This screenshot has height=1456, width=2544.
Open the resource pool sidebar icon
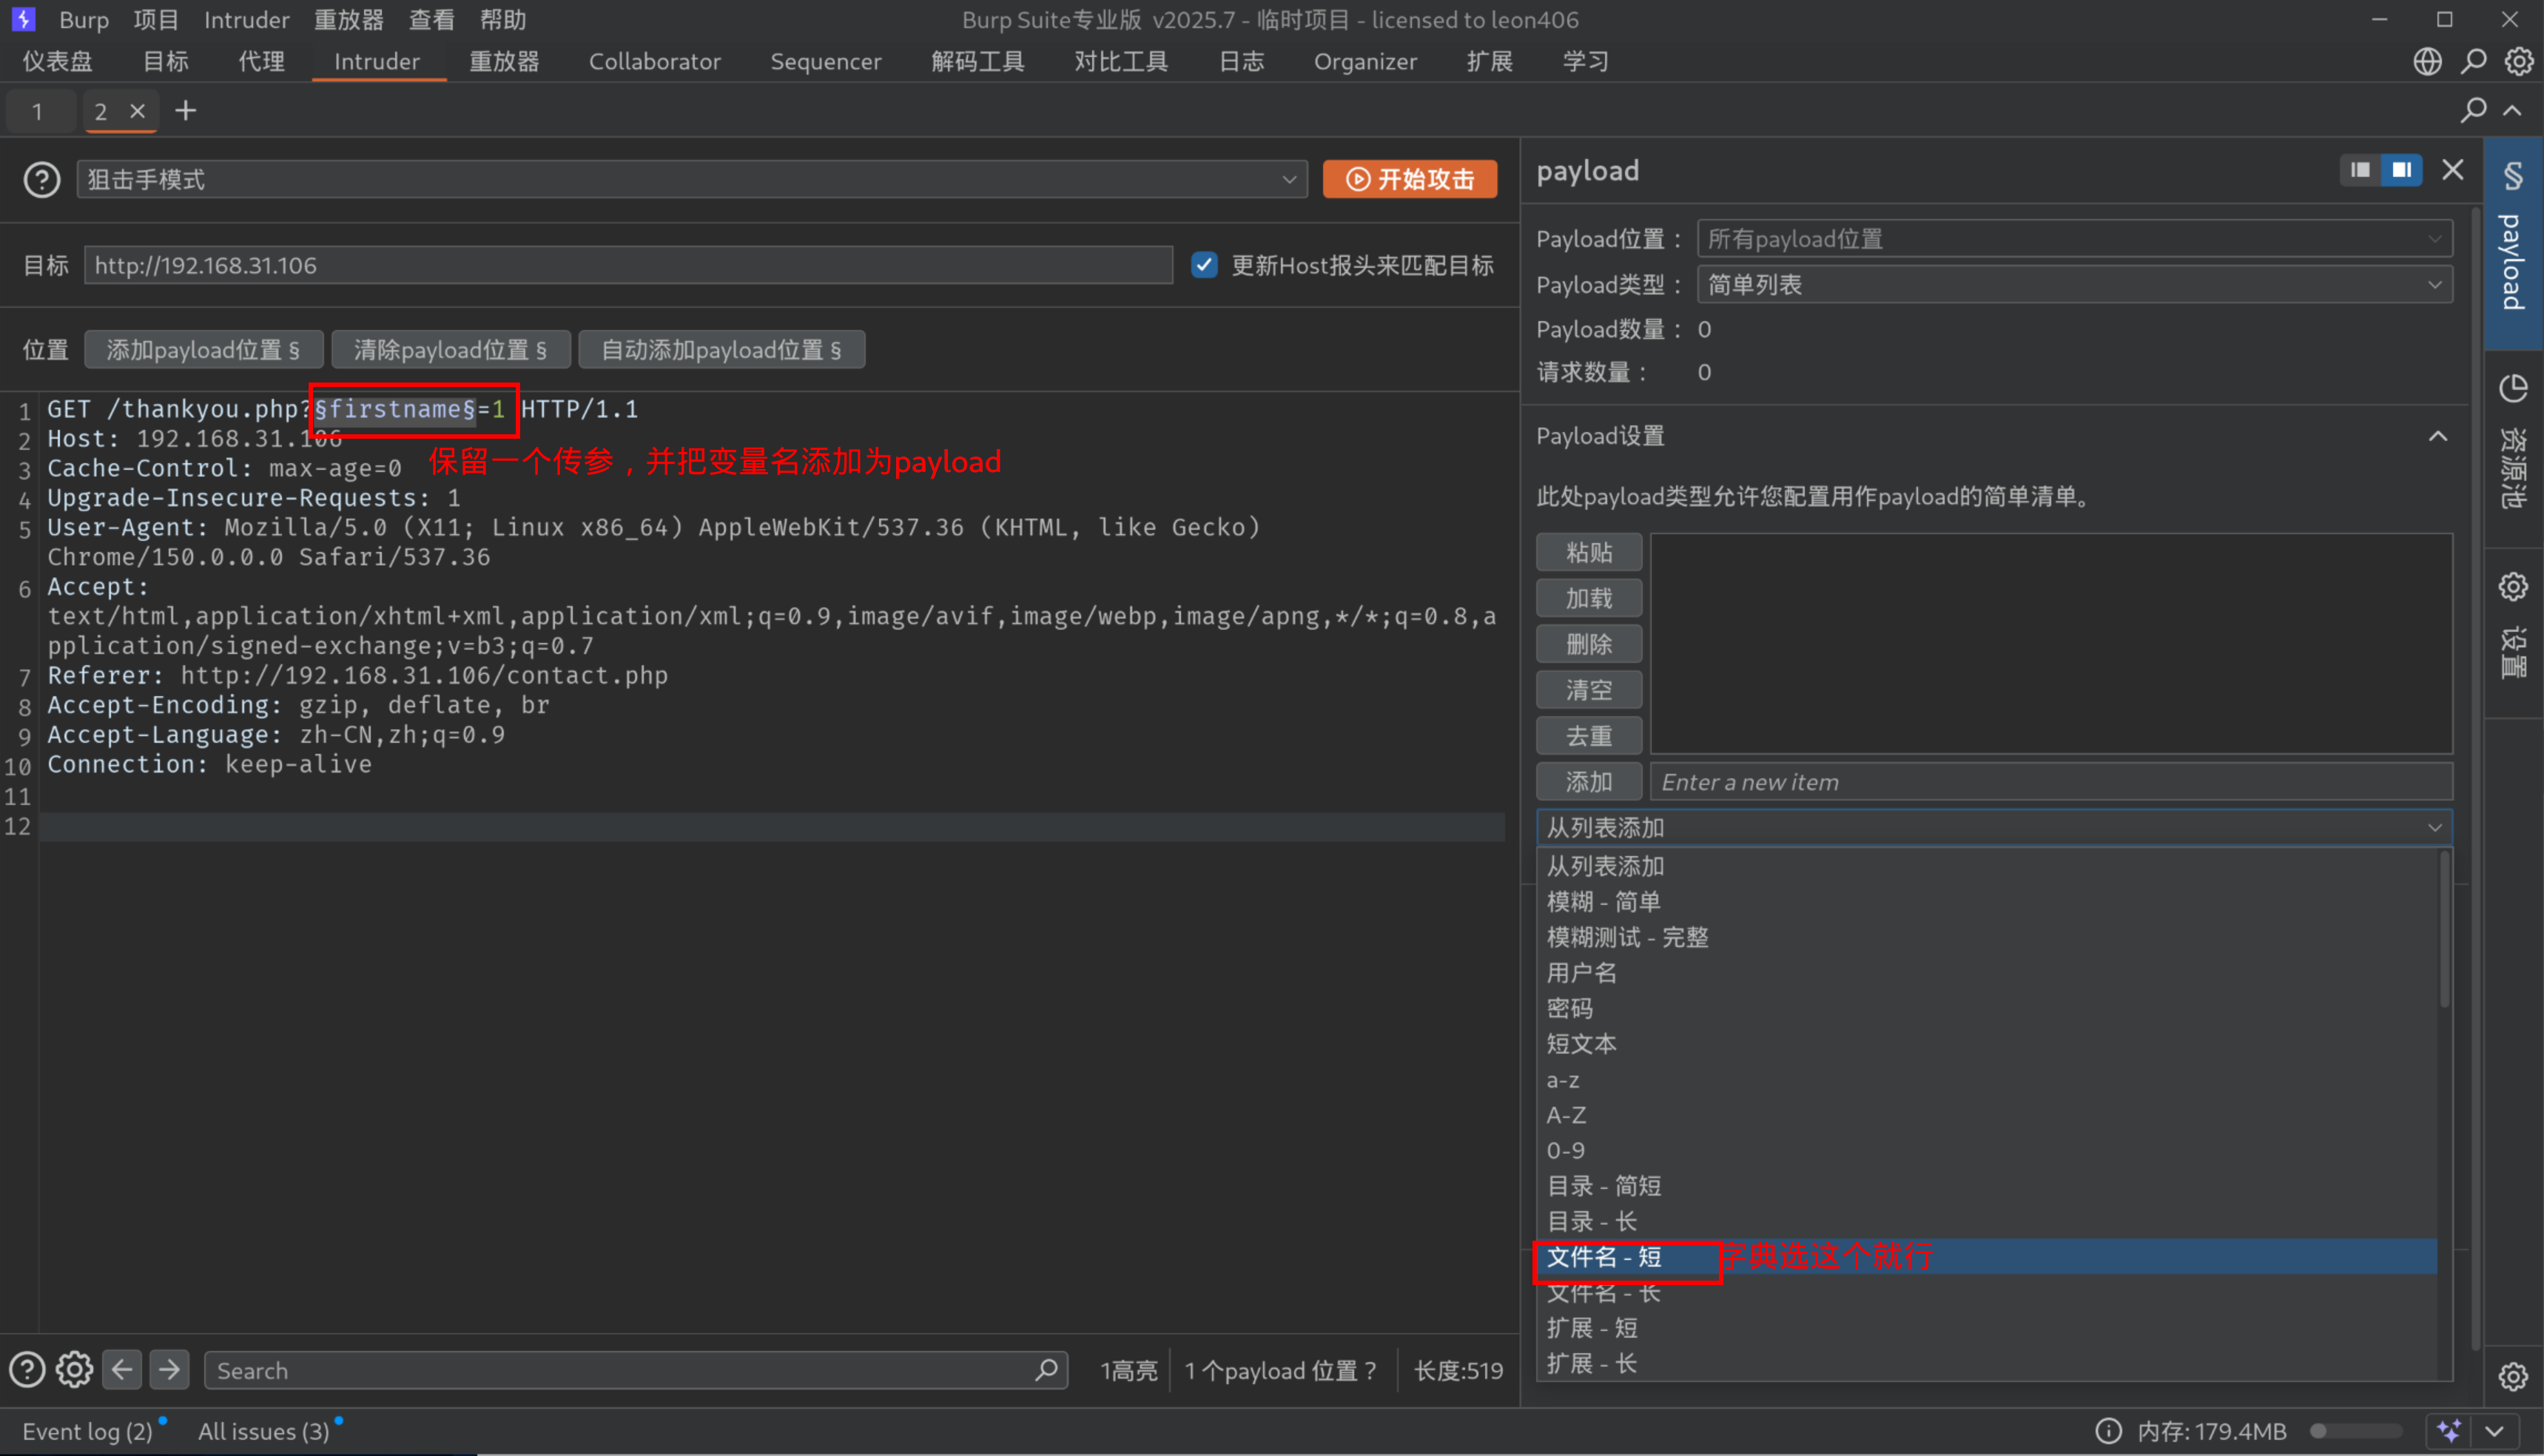tap(2513, 388)
